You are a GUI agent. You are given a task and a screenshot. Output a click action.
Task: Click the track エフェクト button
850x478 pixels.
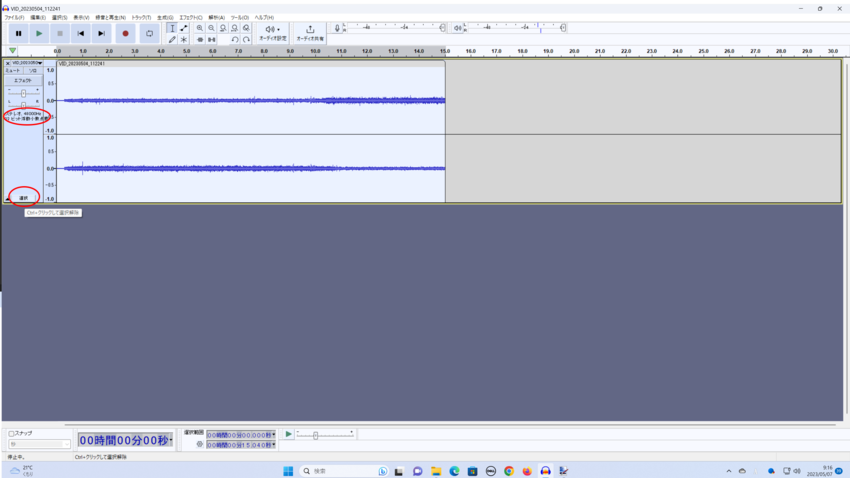pos(23,80)
